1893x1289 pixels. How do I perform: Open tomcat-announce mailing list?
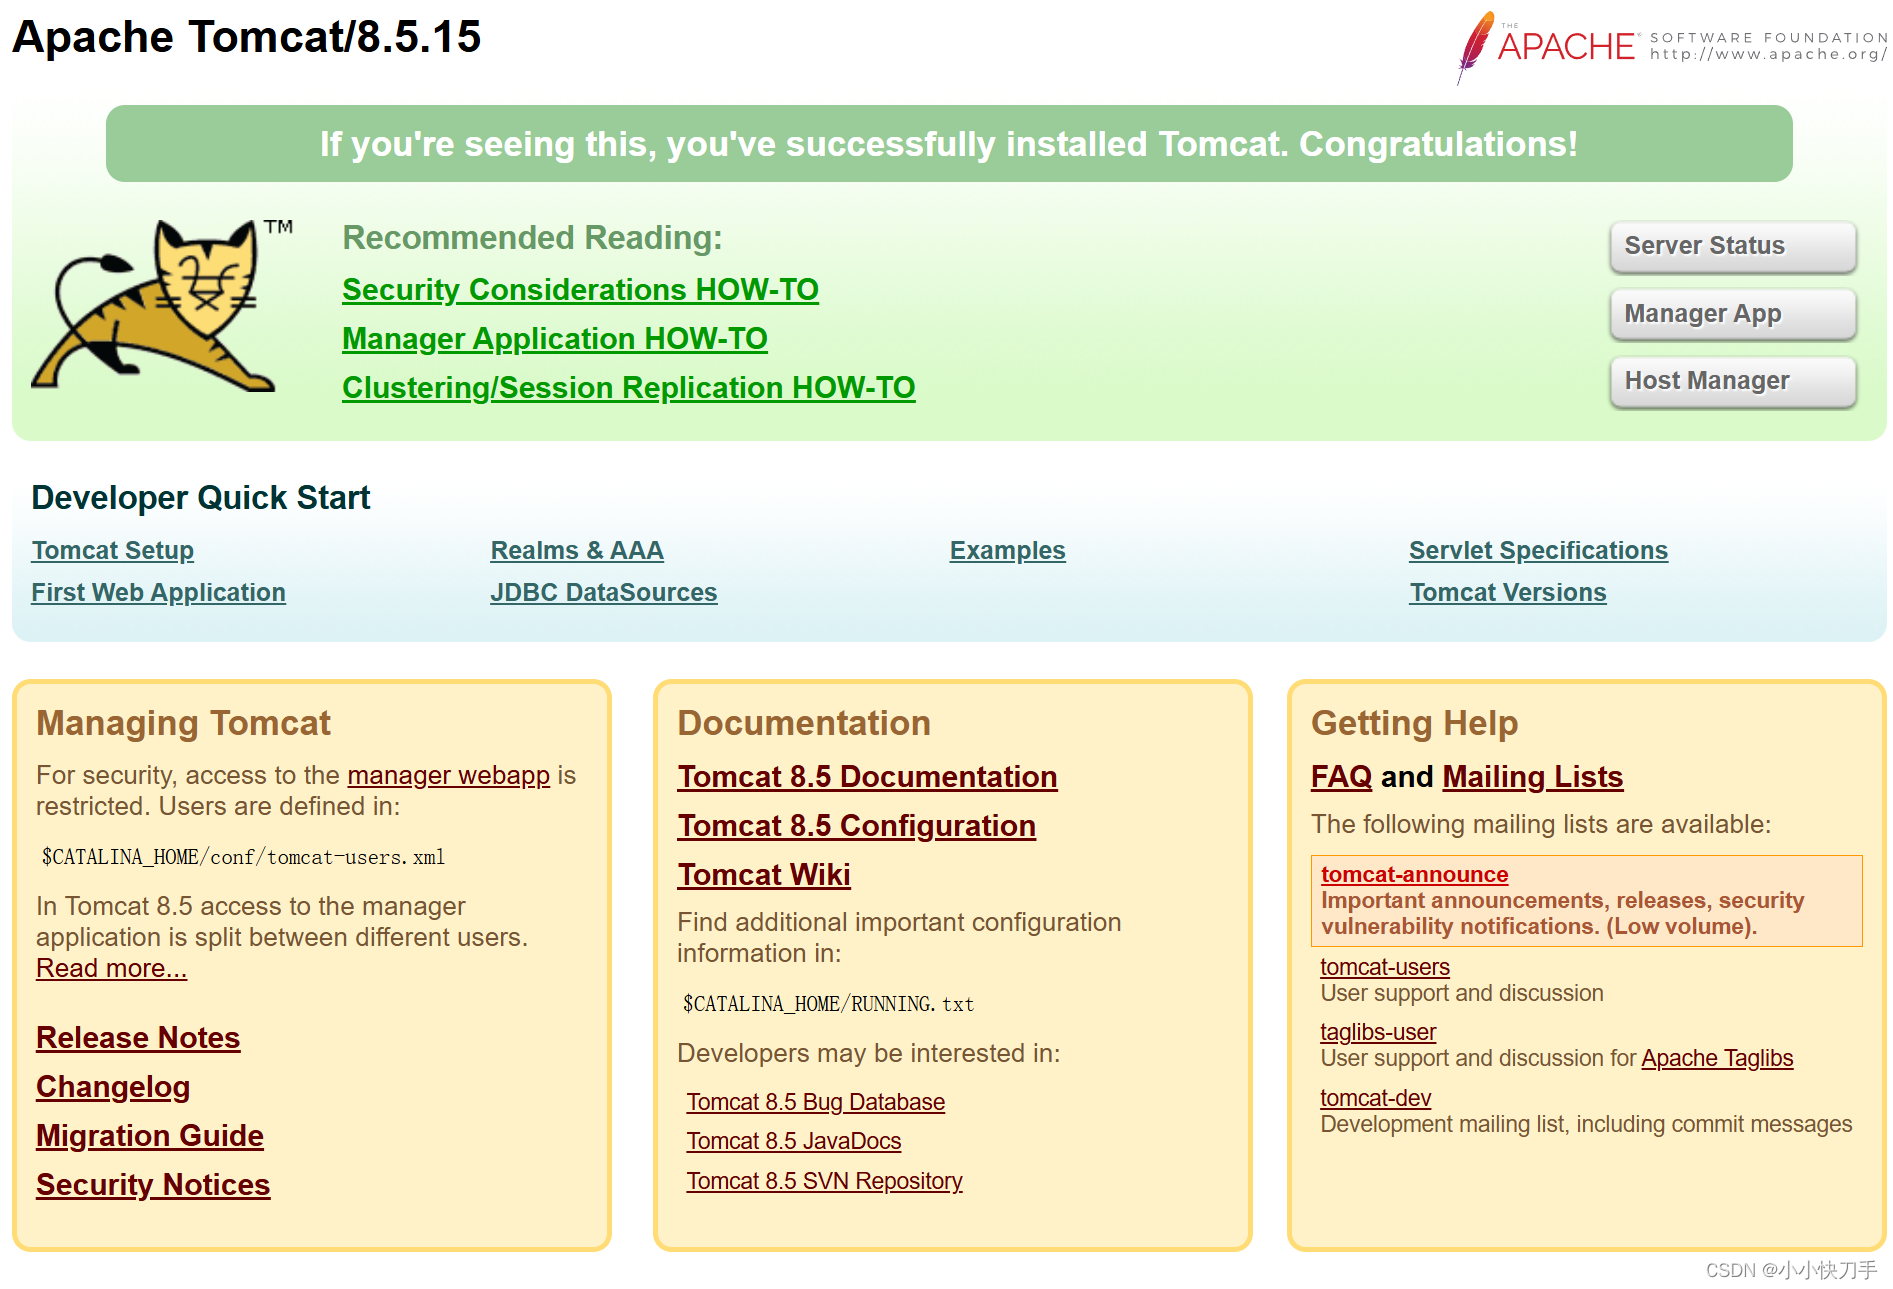pos(1415,875)
